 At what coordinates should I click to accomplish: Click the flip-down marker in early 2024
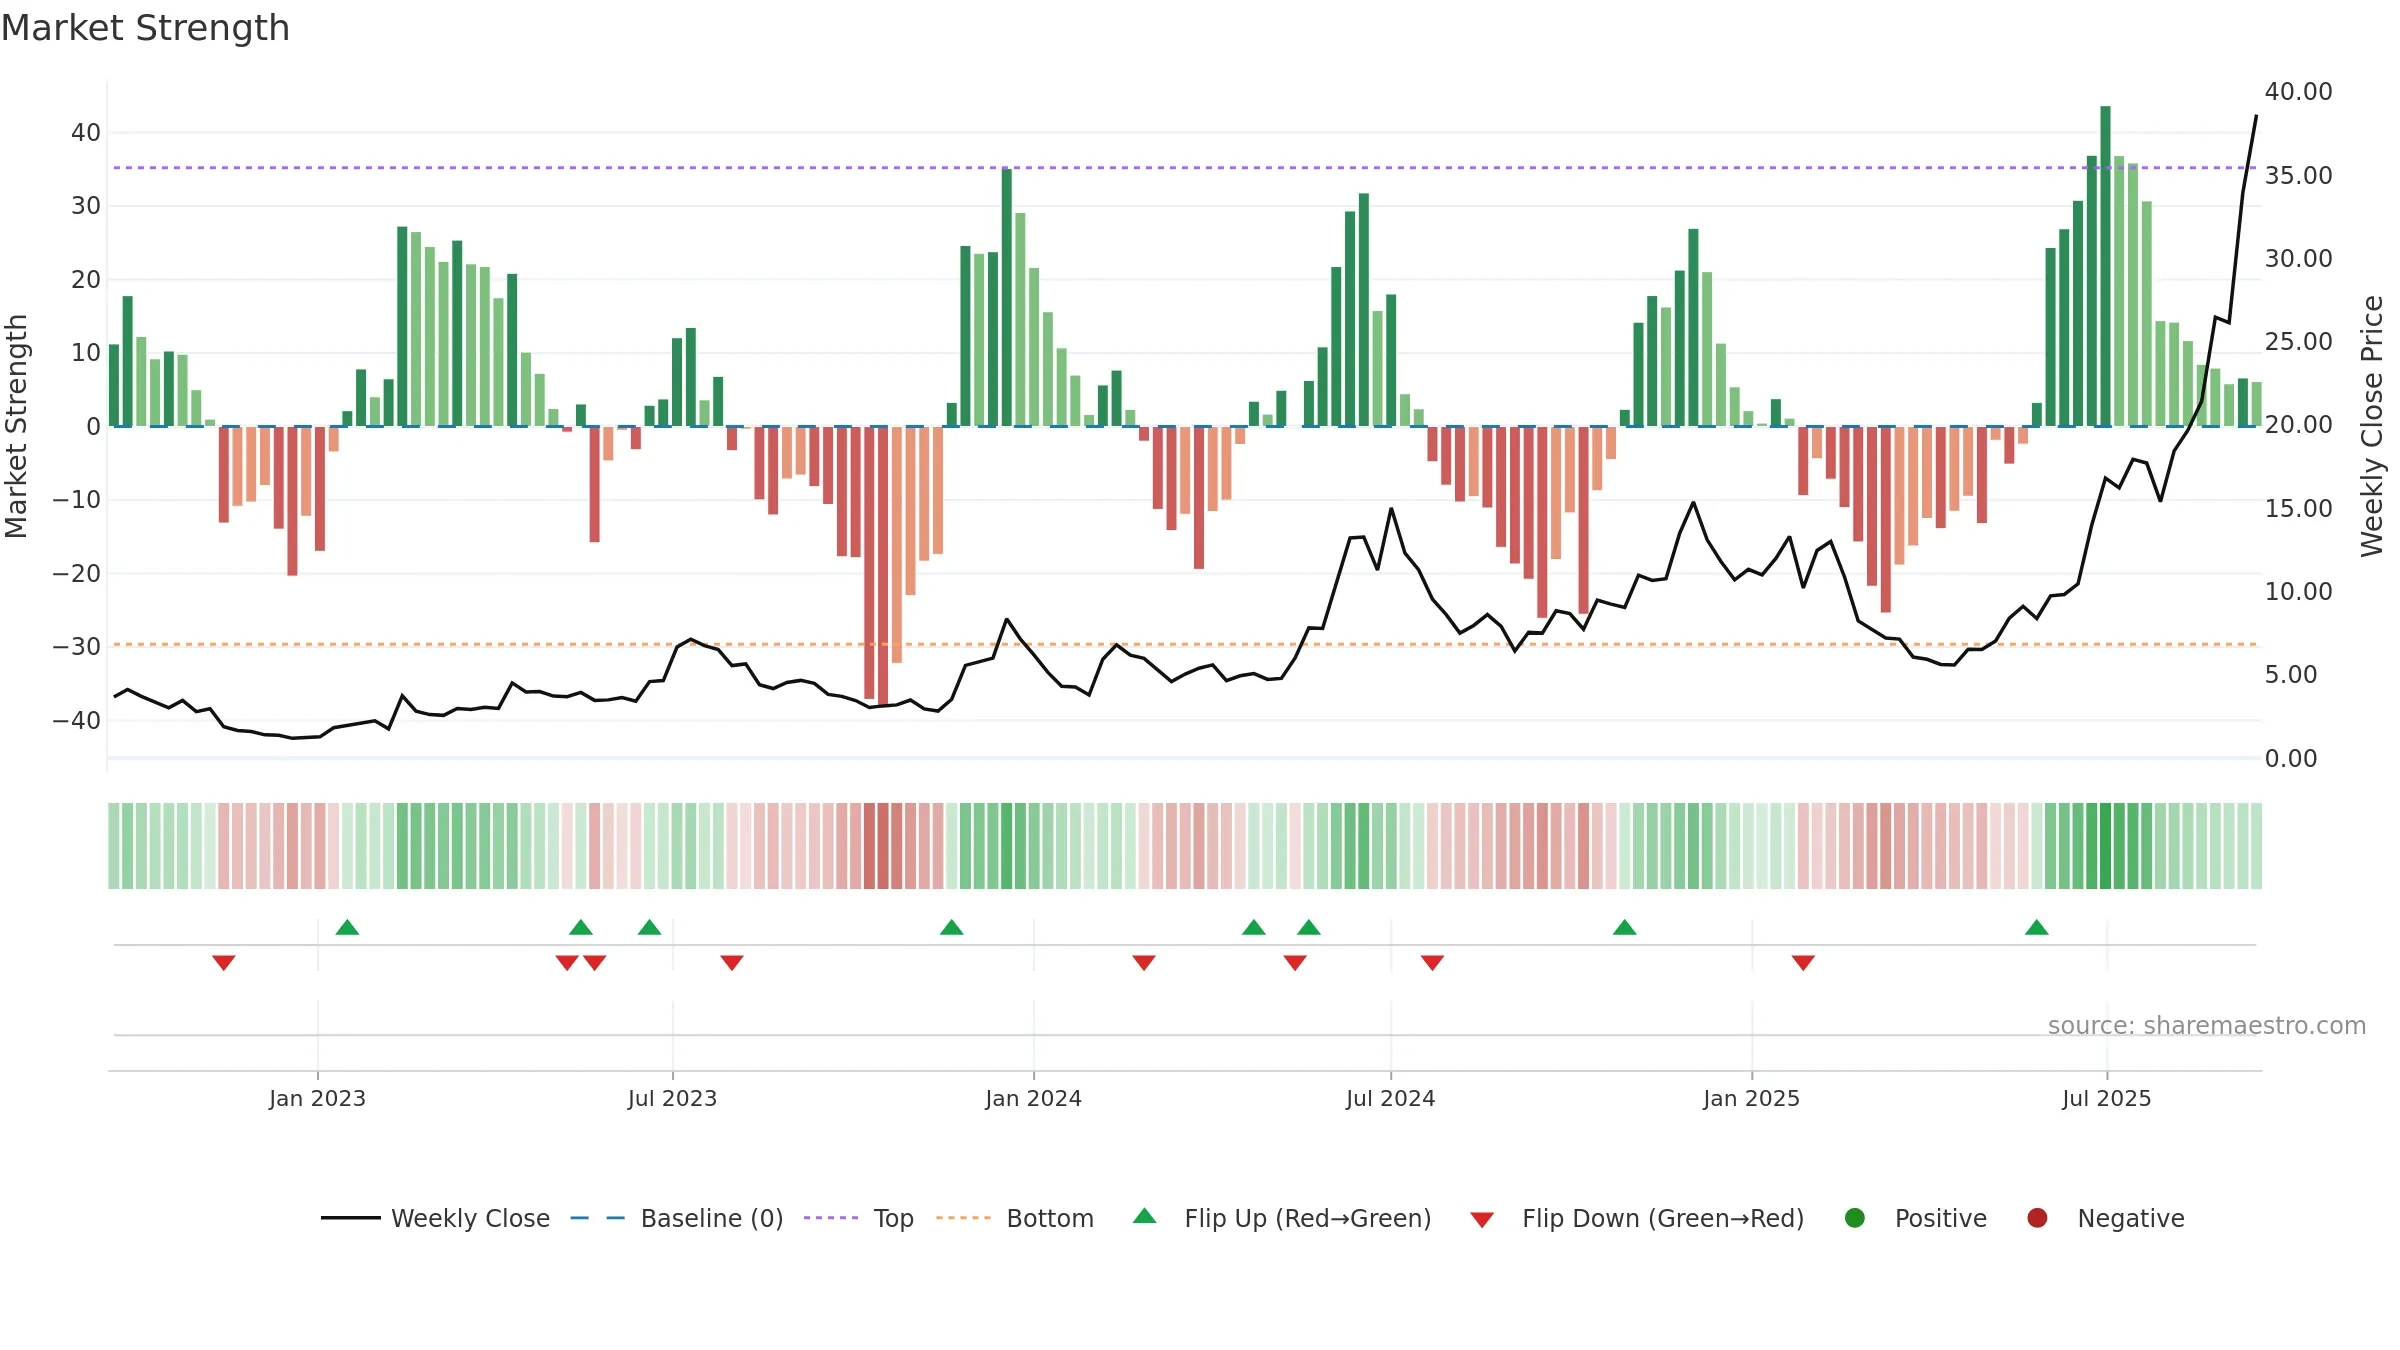pyautogui.click(x=1144, y=962)
